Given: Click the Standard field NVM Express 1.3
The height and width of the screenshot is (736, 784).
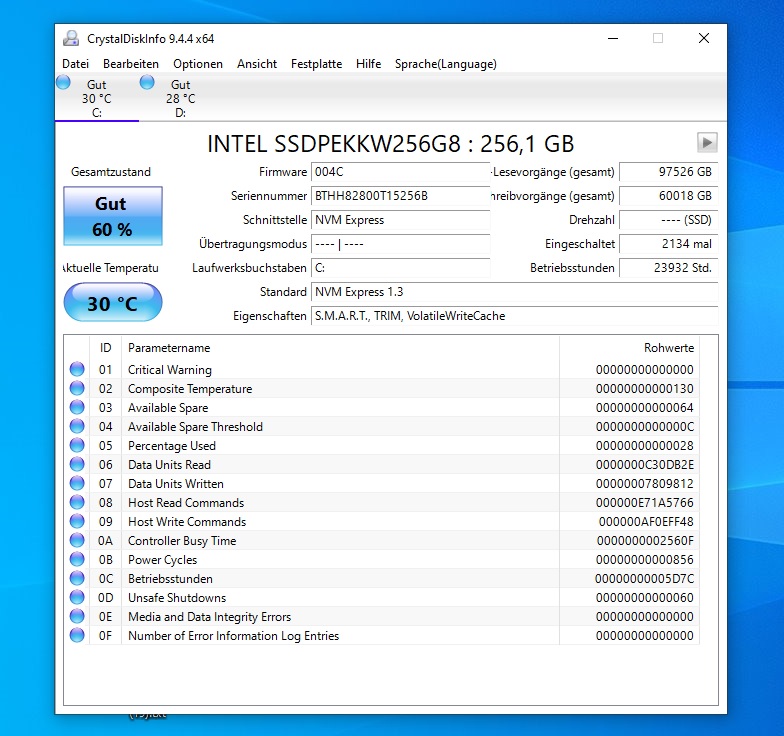Looking at the screenshot, I should (514, 292).
